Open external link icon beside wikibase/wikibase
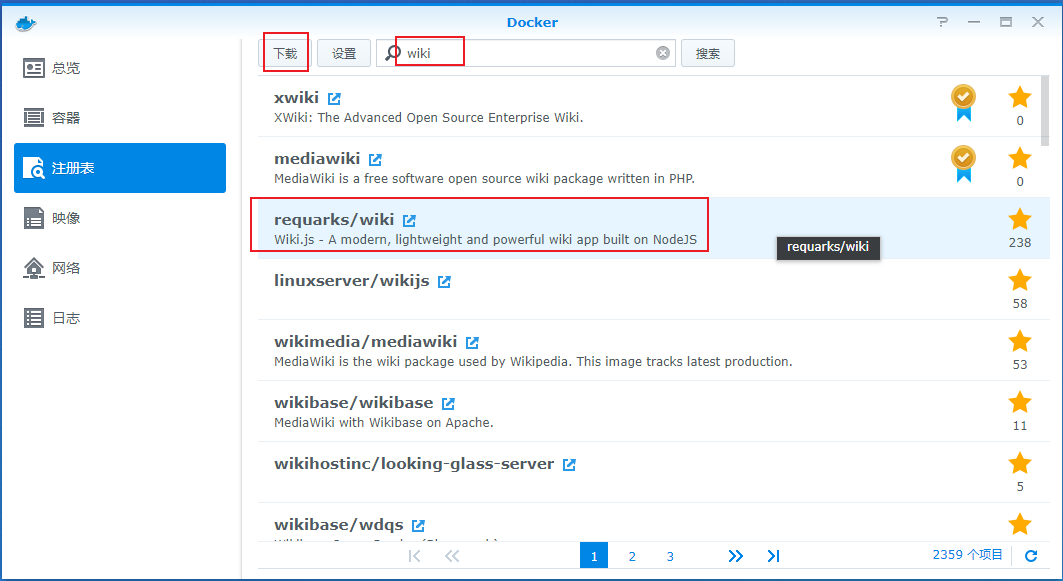Screen dimensions: 1063x581 pyautogui.click(x=448, y=404)
